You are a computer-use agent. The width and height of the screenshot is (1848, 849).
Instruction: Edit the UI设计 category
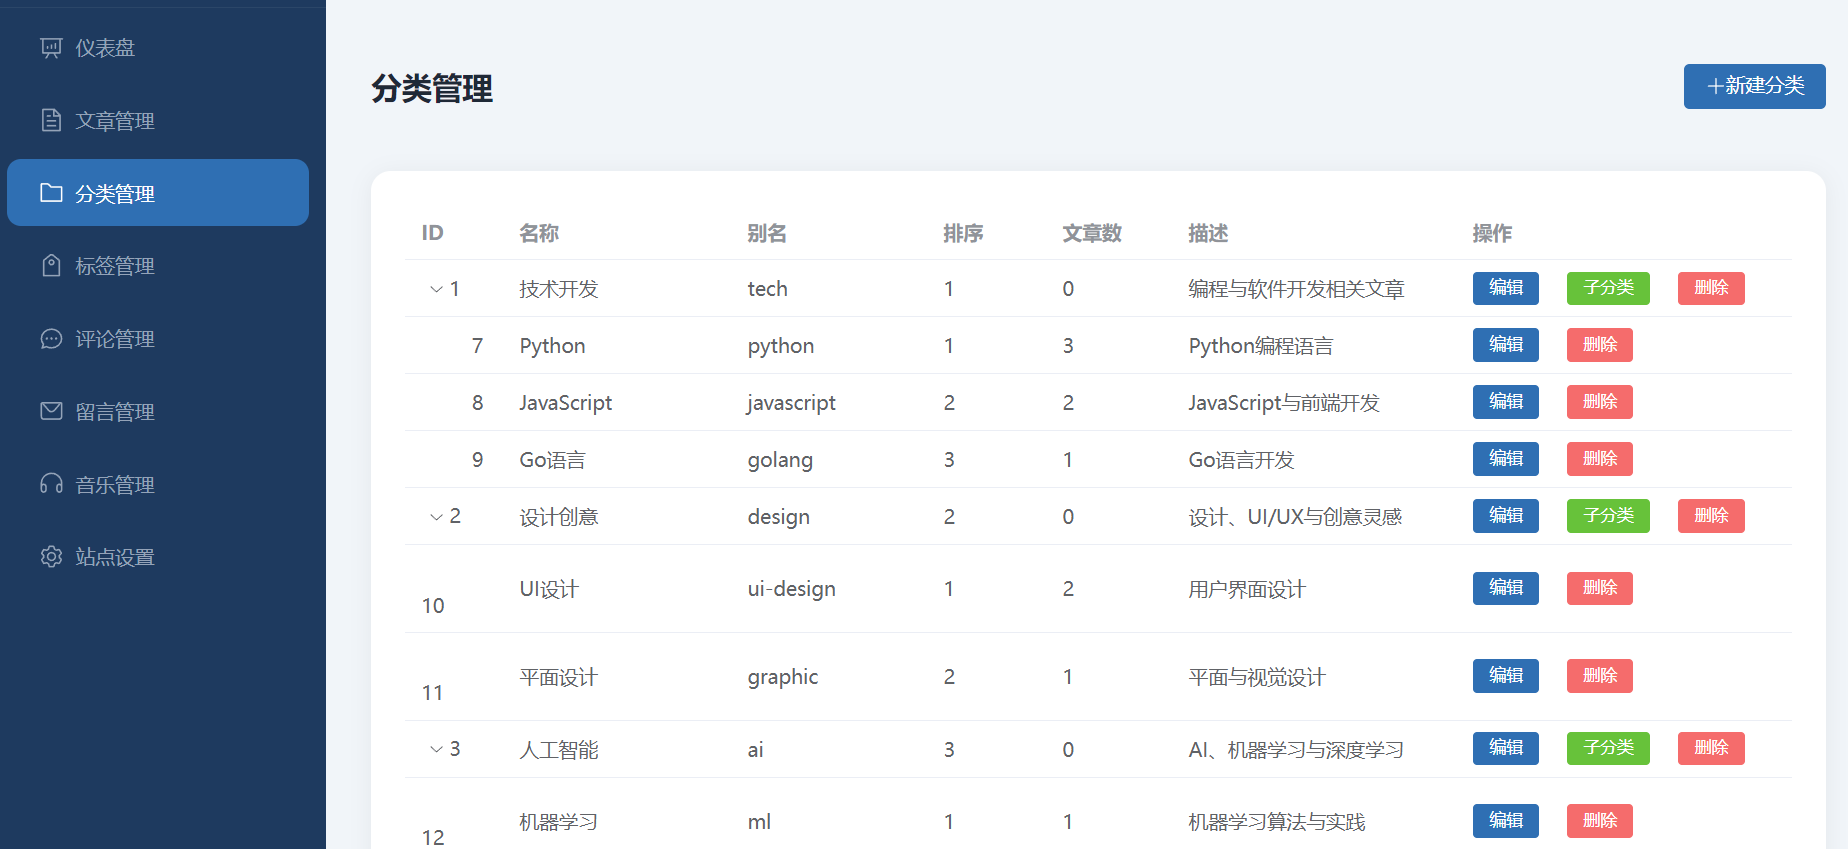1506,588
